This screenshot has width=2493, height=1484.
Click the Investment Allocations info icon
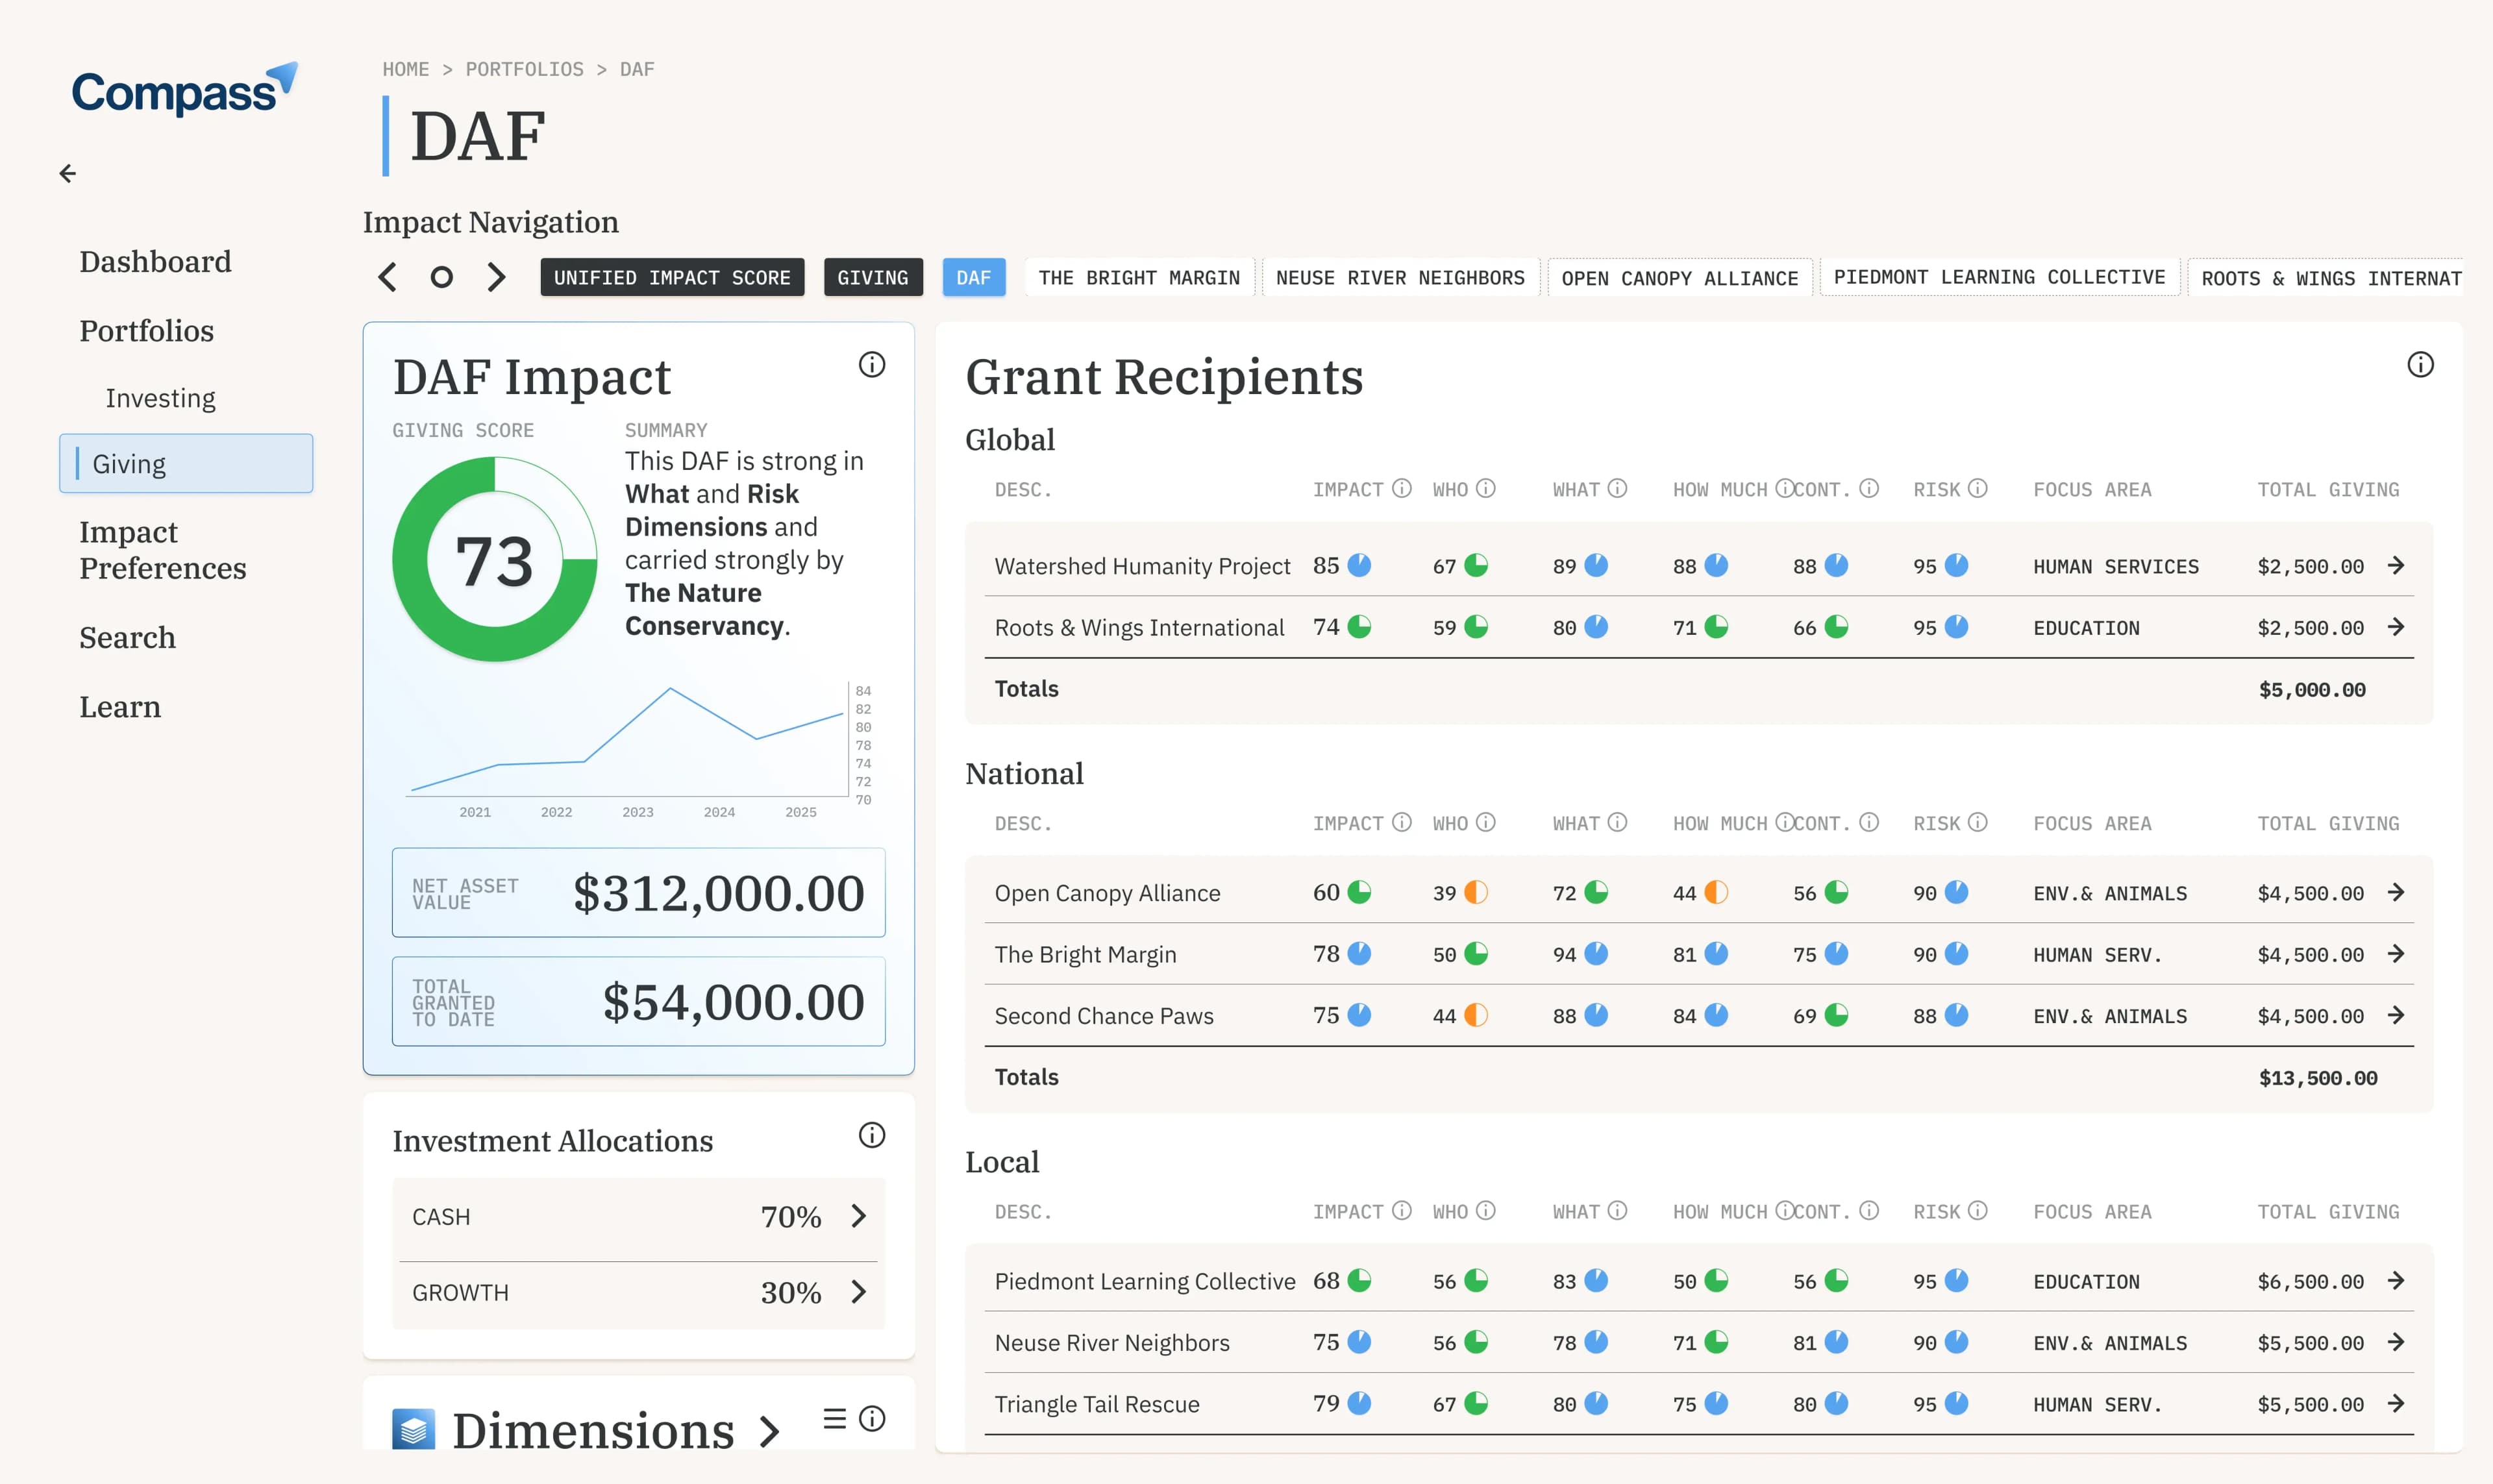(872, 1135)
